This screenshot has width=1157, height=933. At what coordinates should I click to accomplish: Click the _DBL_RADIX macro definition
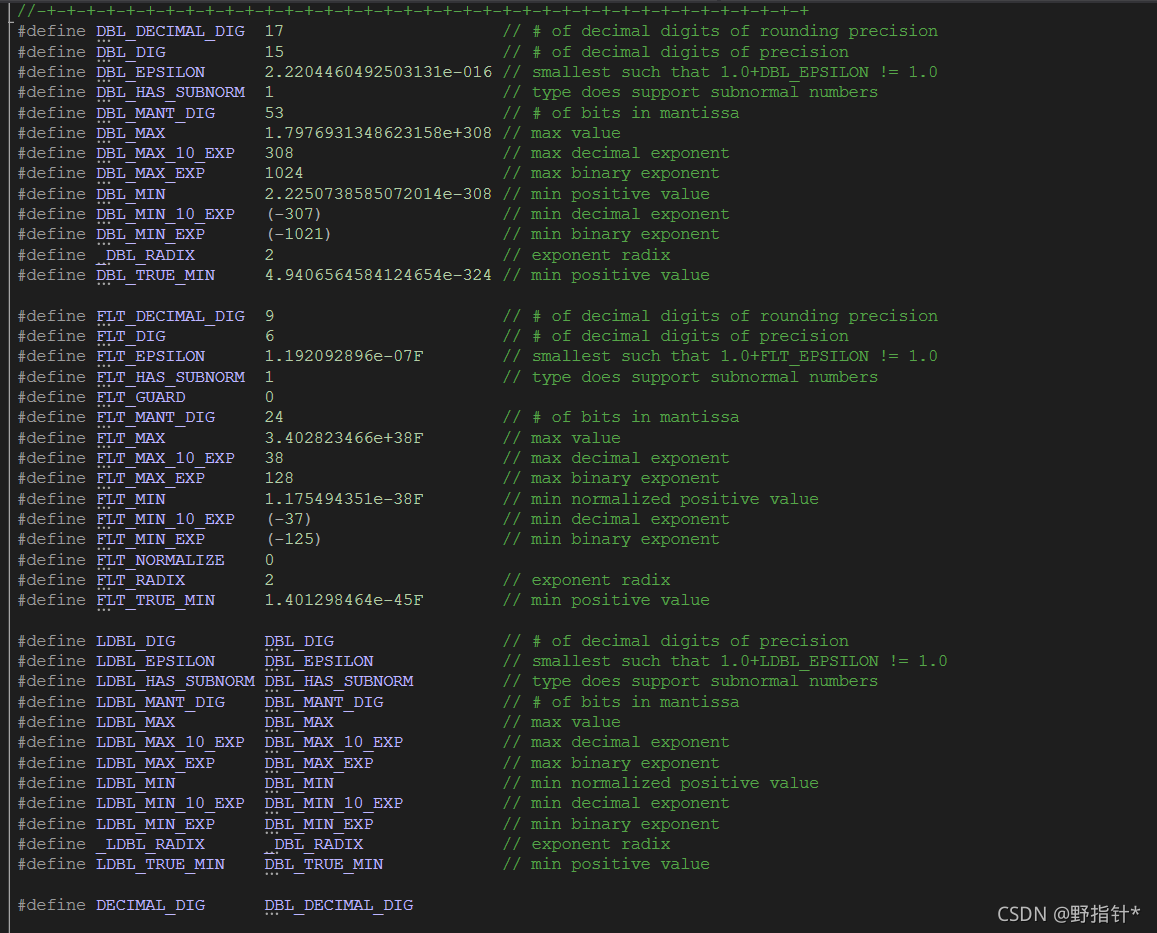click(x=145, y=255)
